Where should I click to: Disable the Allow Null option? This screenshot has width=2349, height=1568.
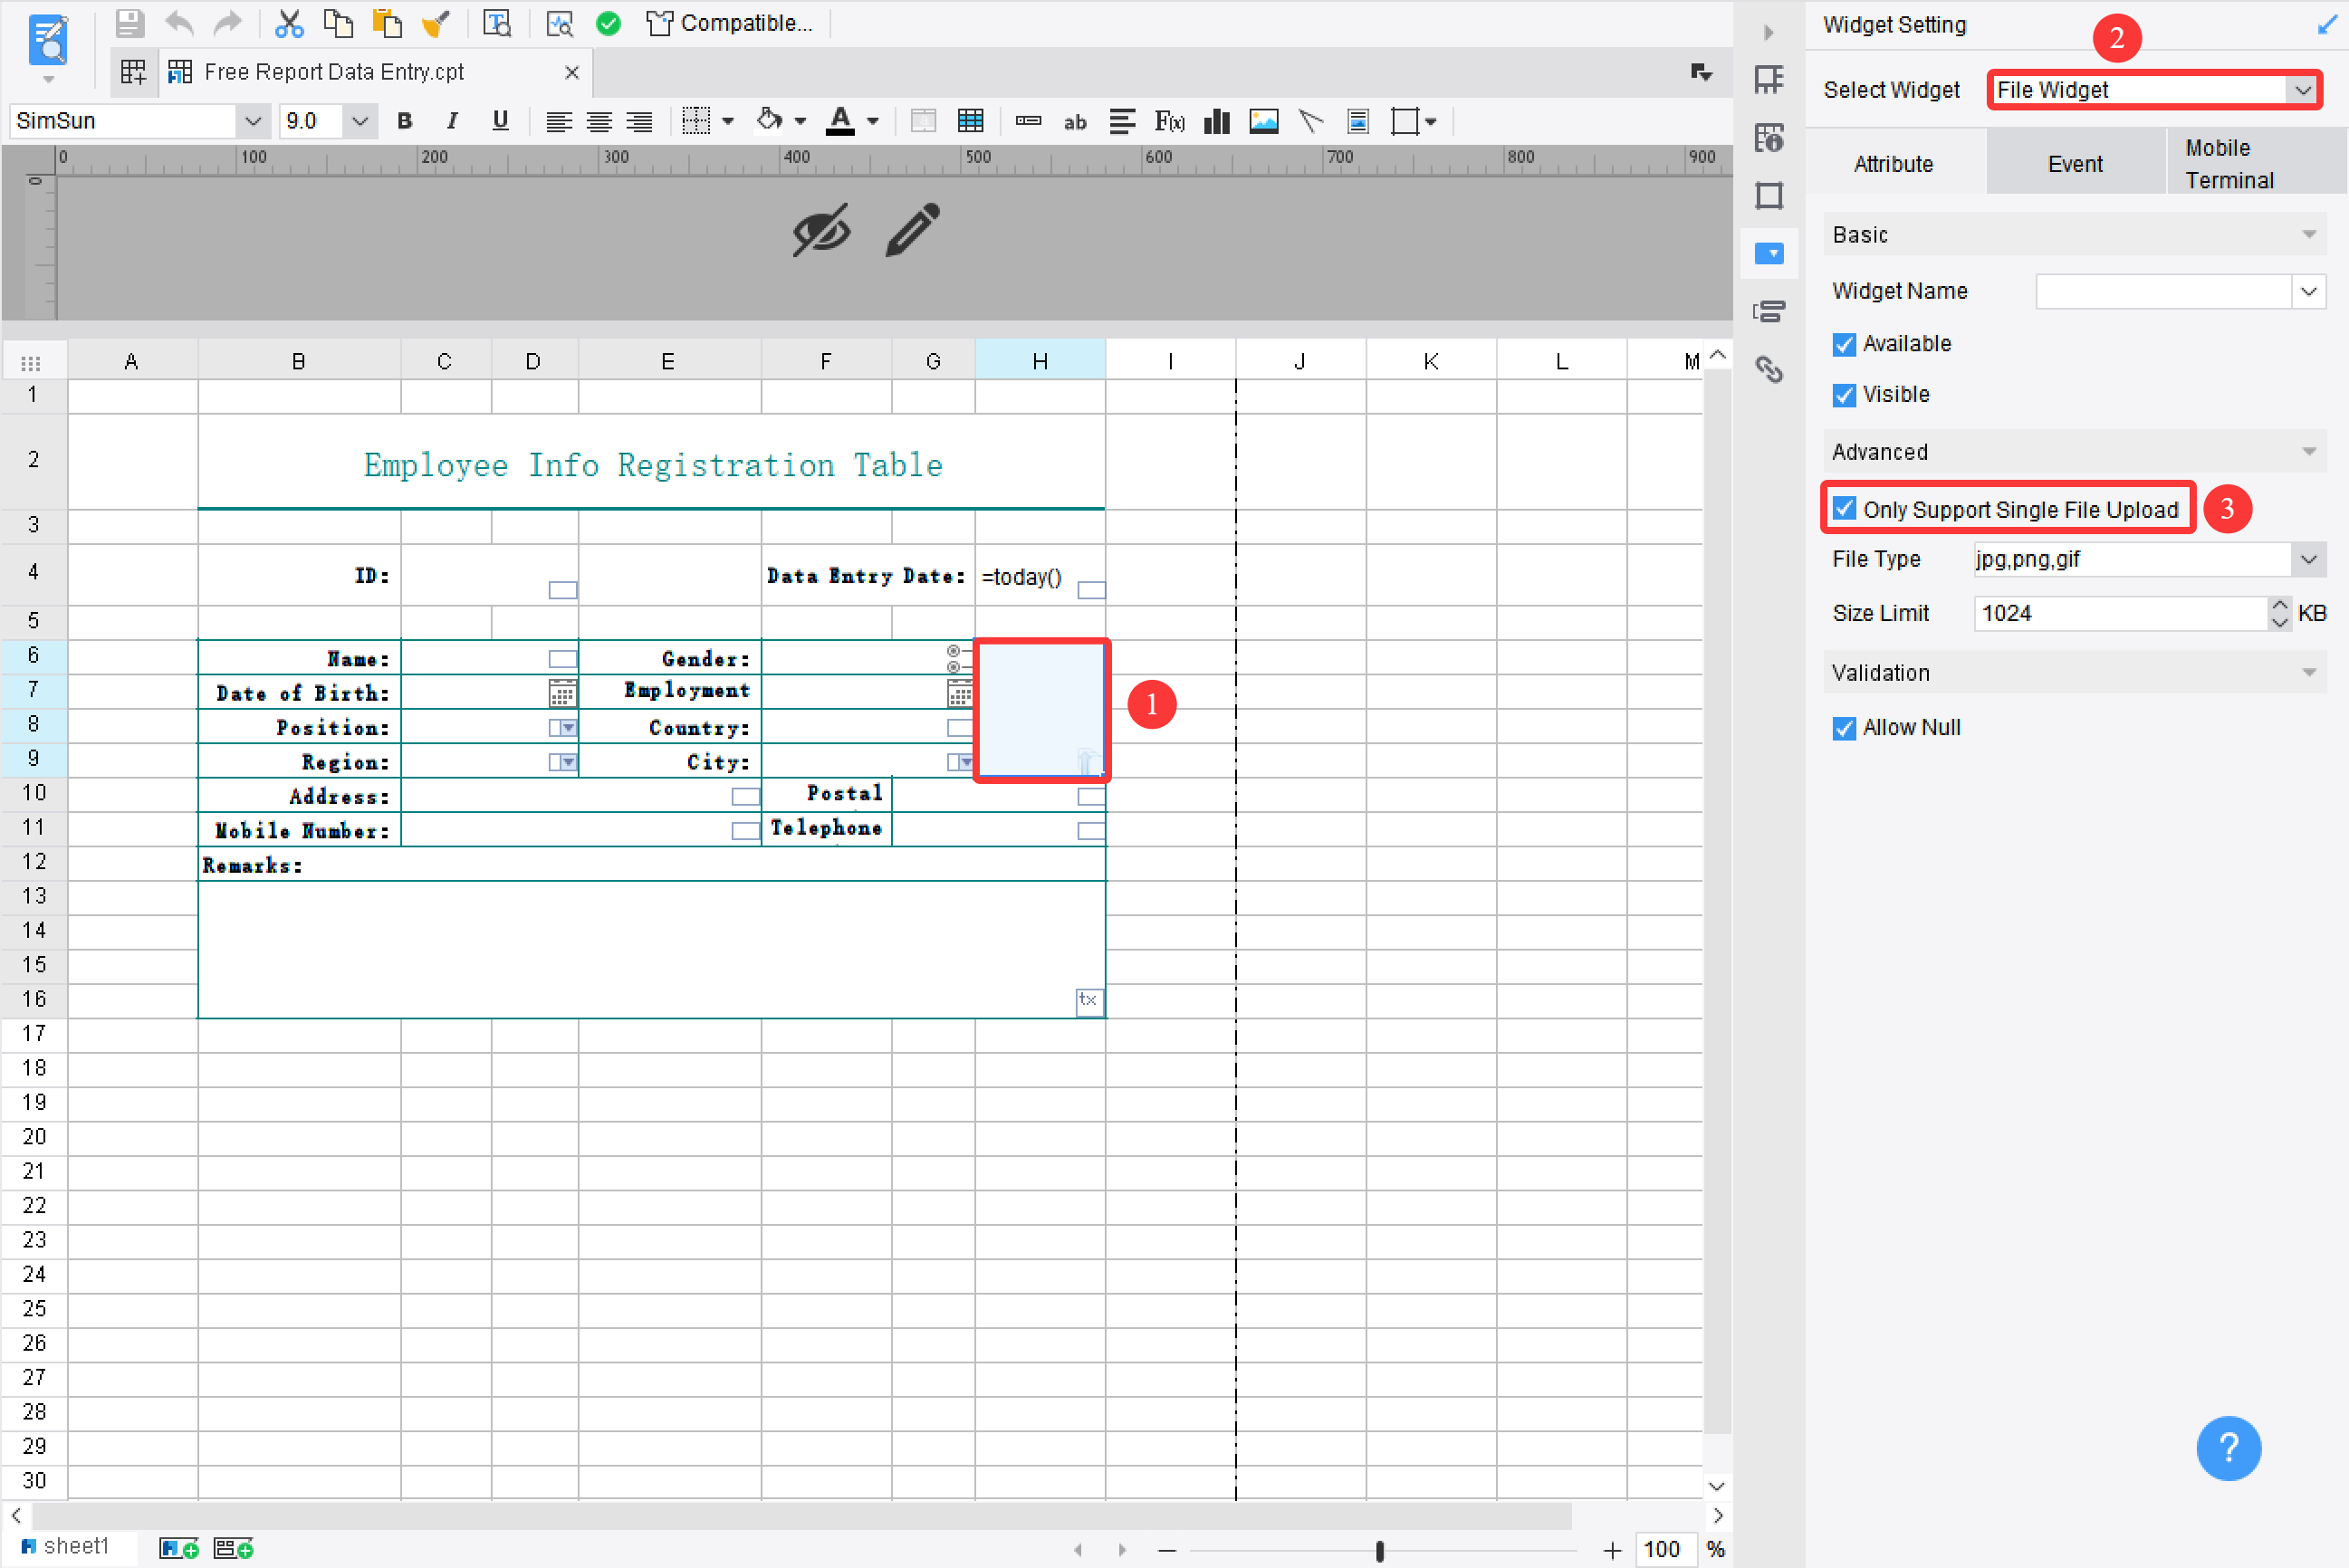(1845, 727)
